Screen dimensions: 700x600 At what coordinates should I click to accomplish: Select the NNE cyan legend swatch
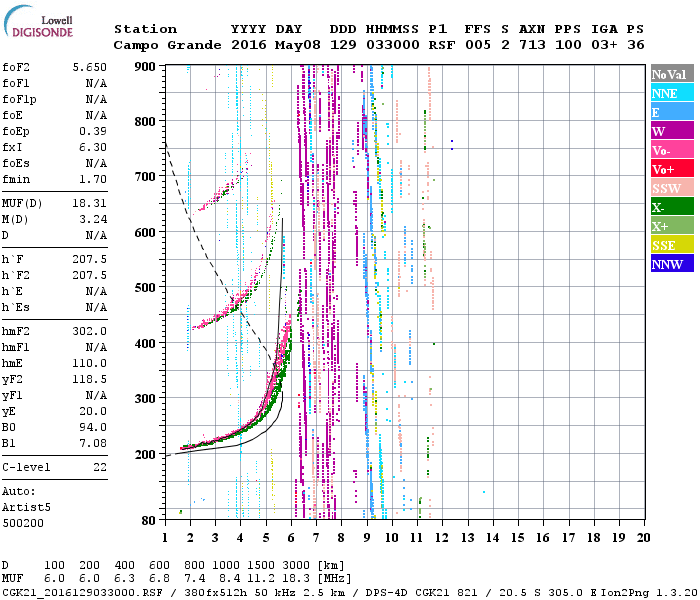pyautogui.click(x=672, y=93)
